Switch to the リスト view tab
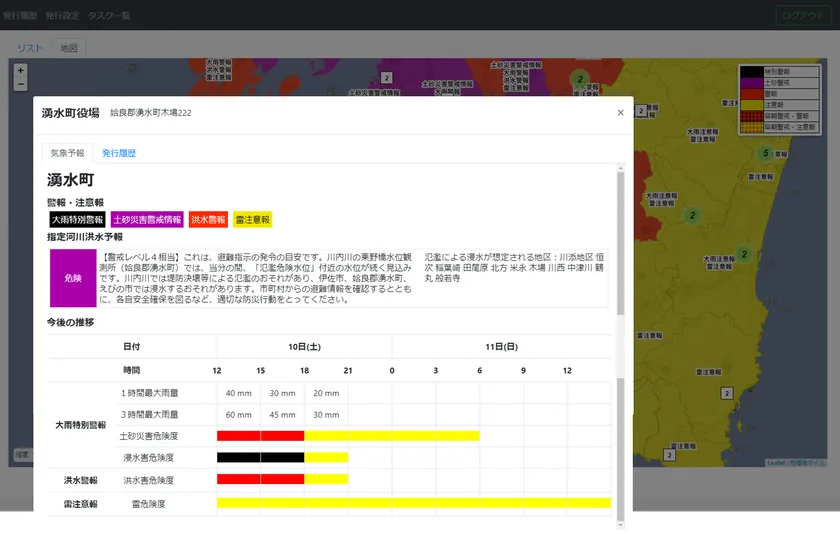The width and height of the screenshot is (840, 538). [30, 48]
